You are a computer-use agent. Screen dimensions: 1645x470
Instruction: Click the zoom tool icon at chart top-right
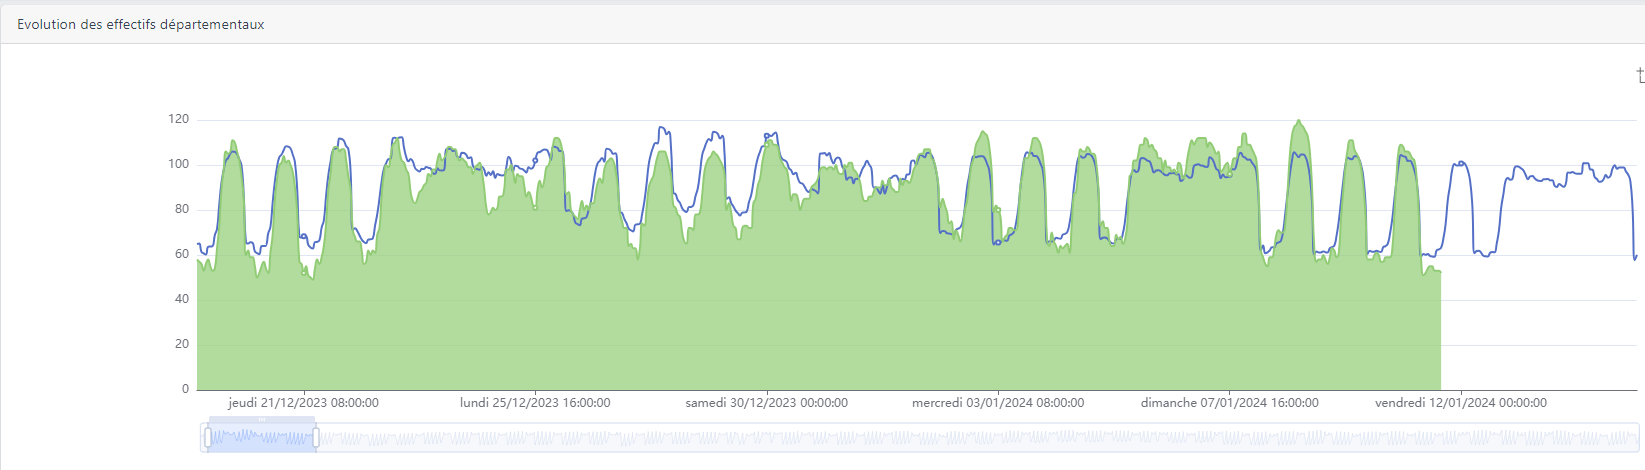(x=1640, y=76)
